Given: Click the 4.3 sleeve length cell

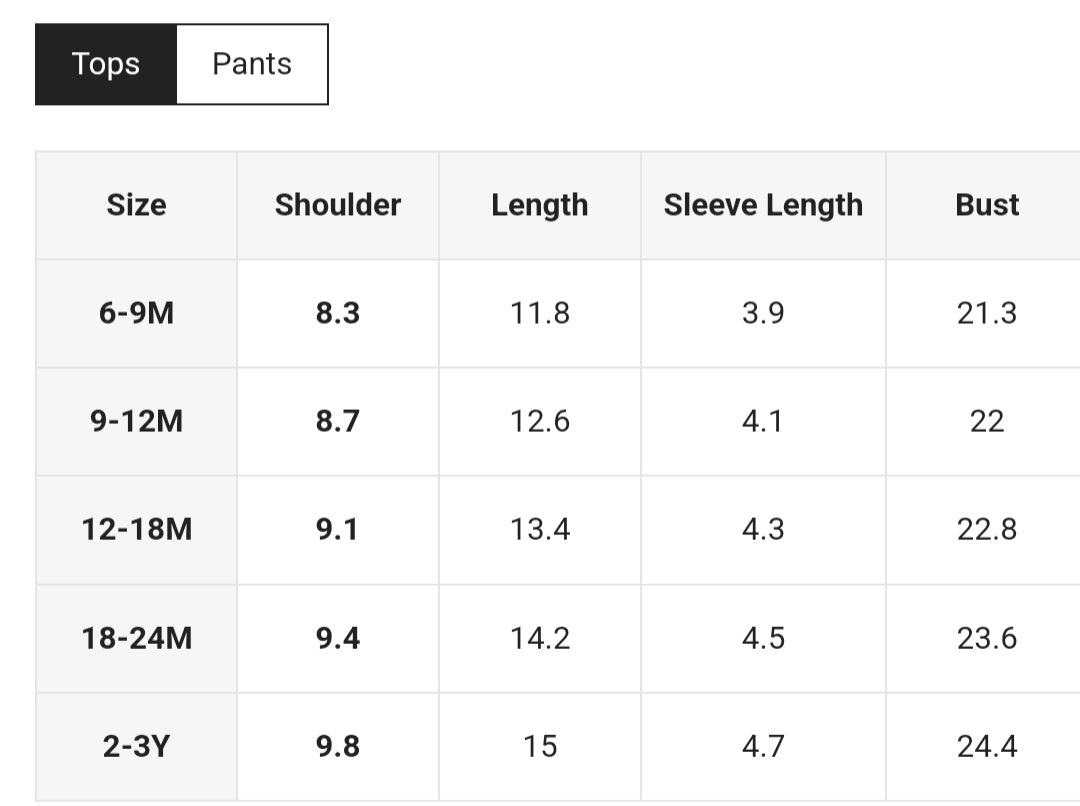Looking at the screenshot, I should (x=763, y=529).
